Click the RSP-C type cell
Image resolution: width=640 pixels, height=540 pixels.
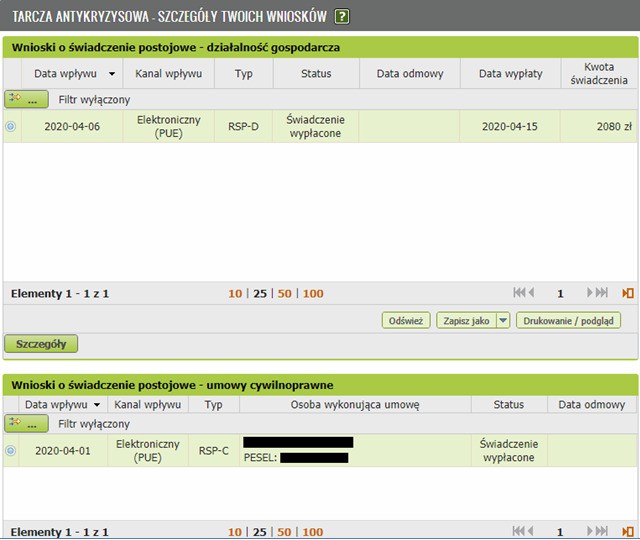pyautogui.click(x=213, y=451)
